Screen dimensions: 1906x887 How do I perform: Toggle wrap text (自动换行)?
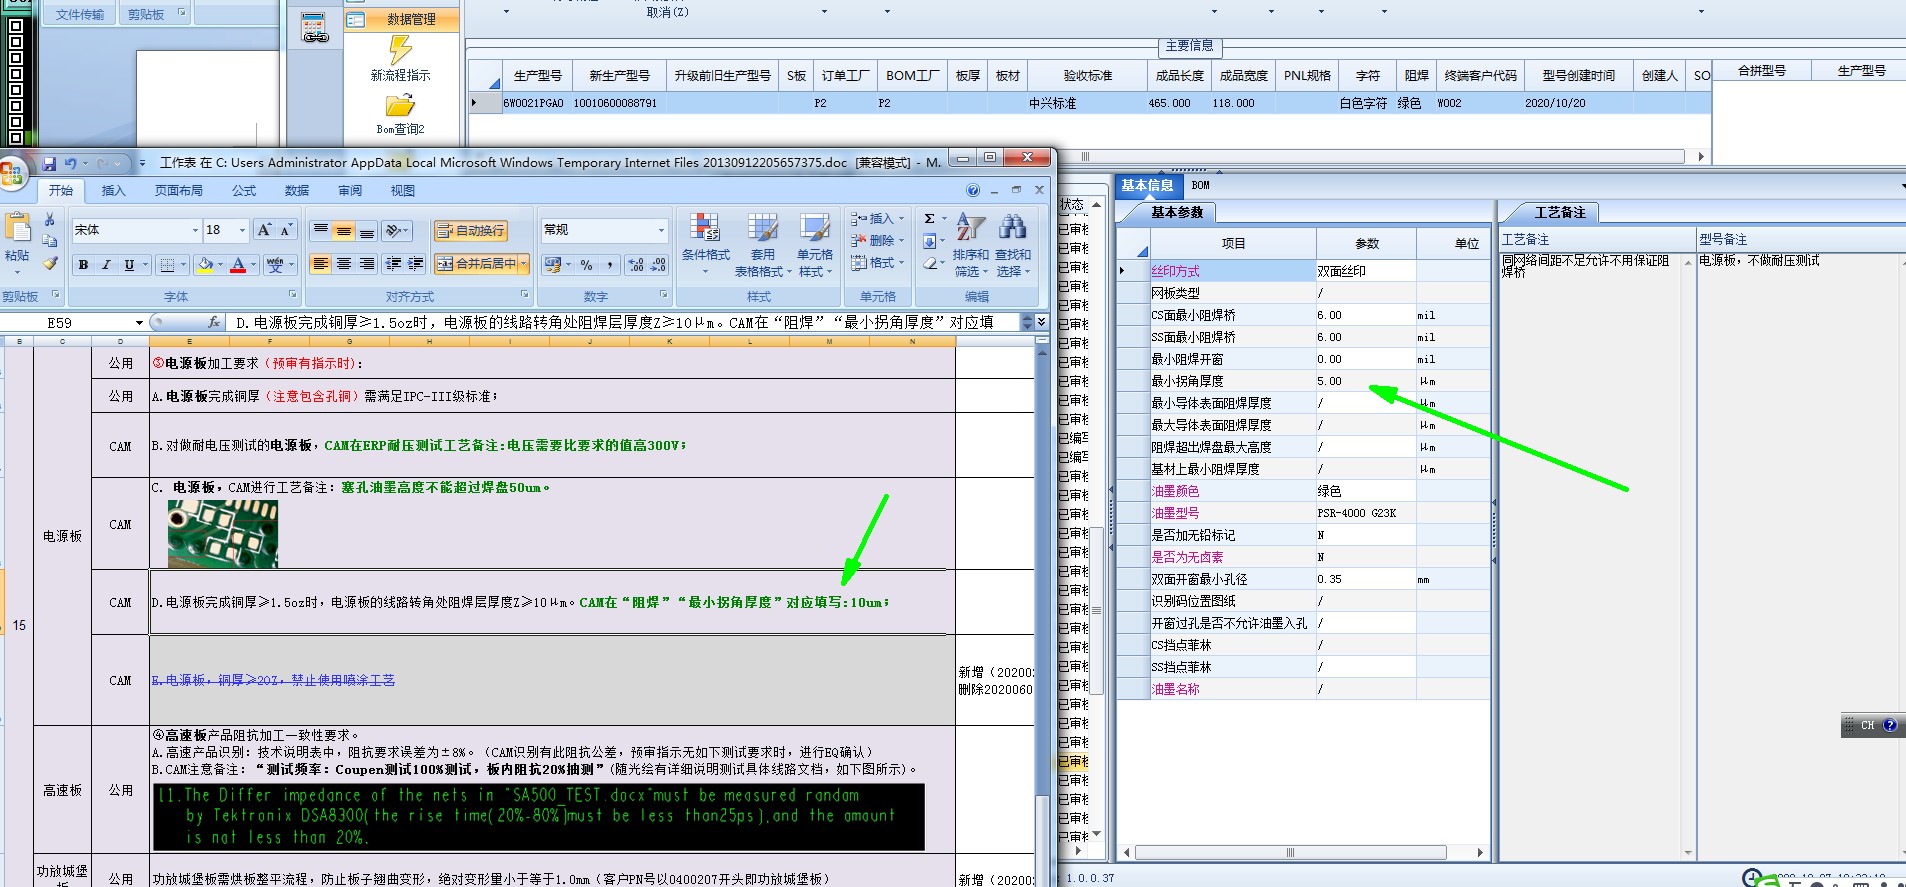tap(471, 230)
